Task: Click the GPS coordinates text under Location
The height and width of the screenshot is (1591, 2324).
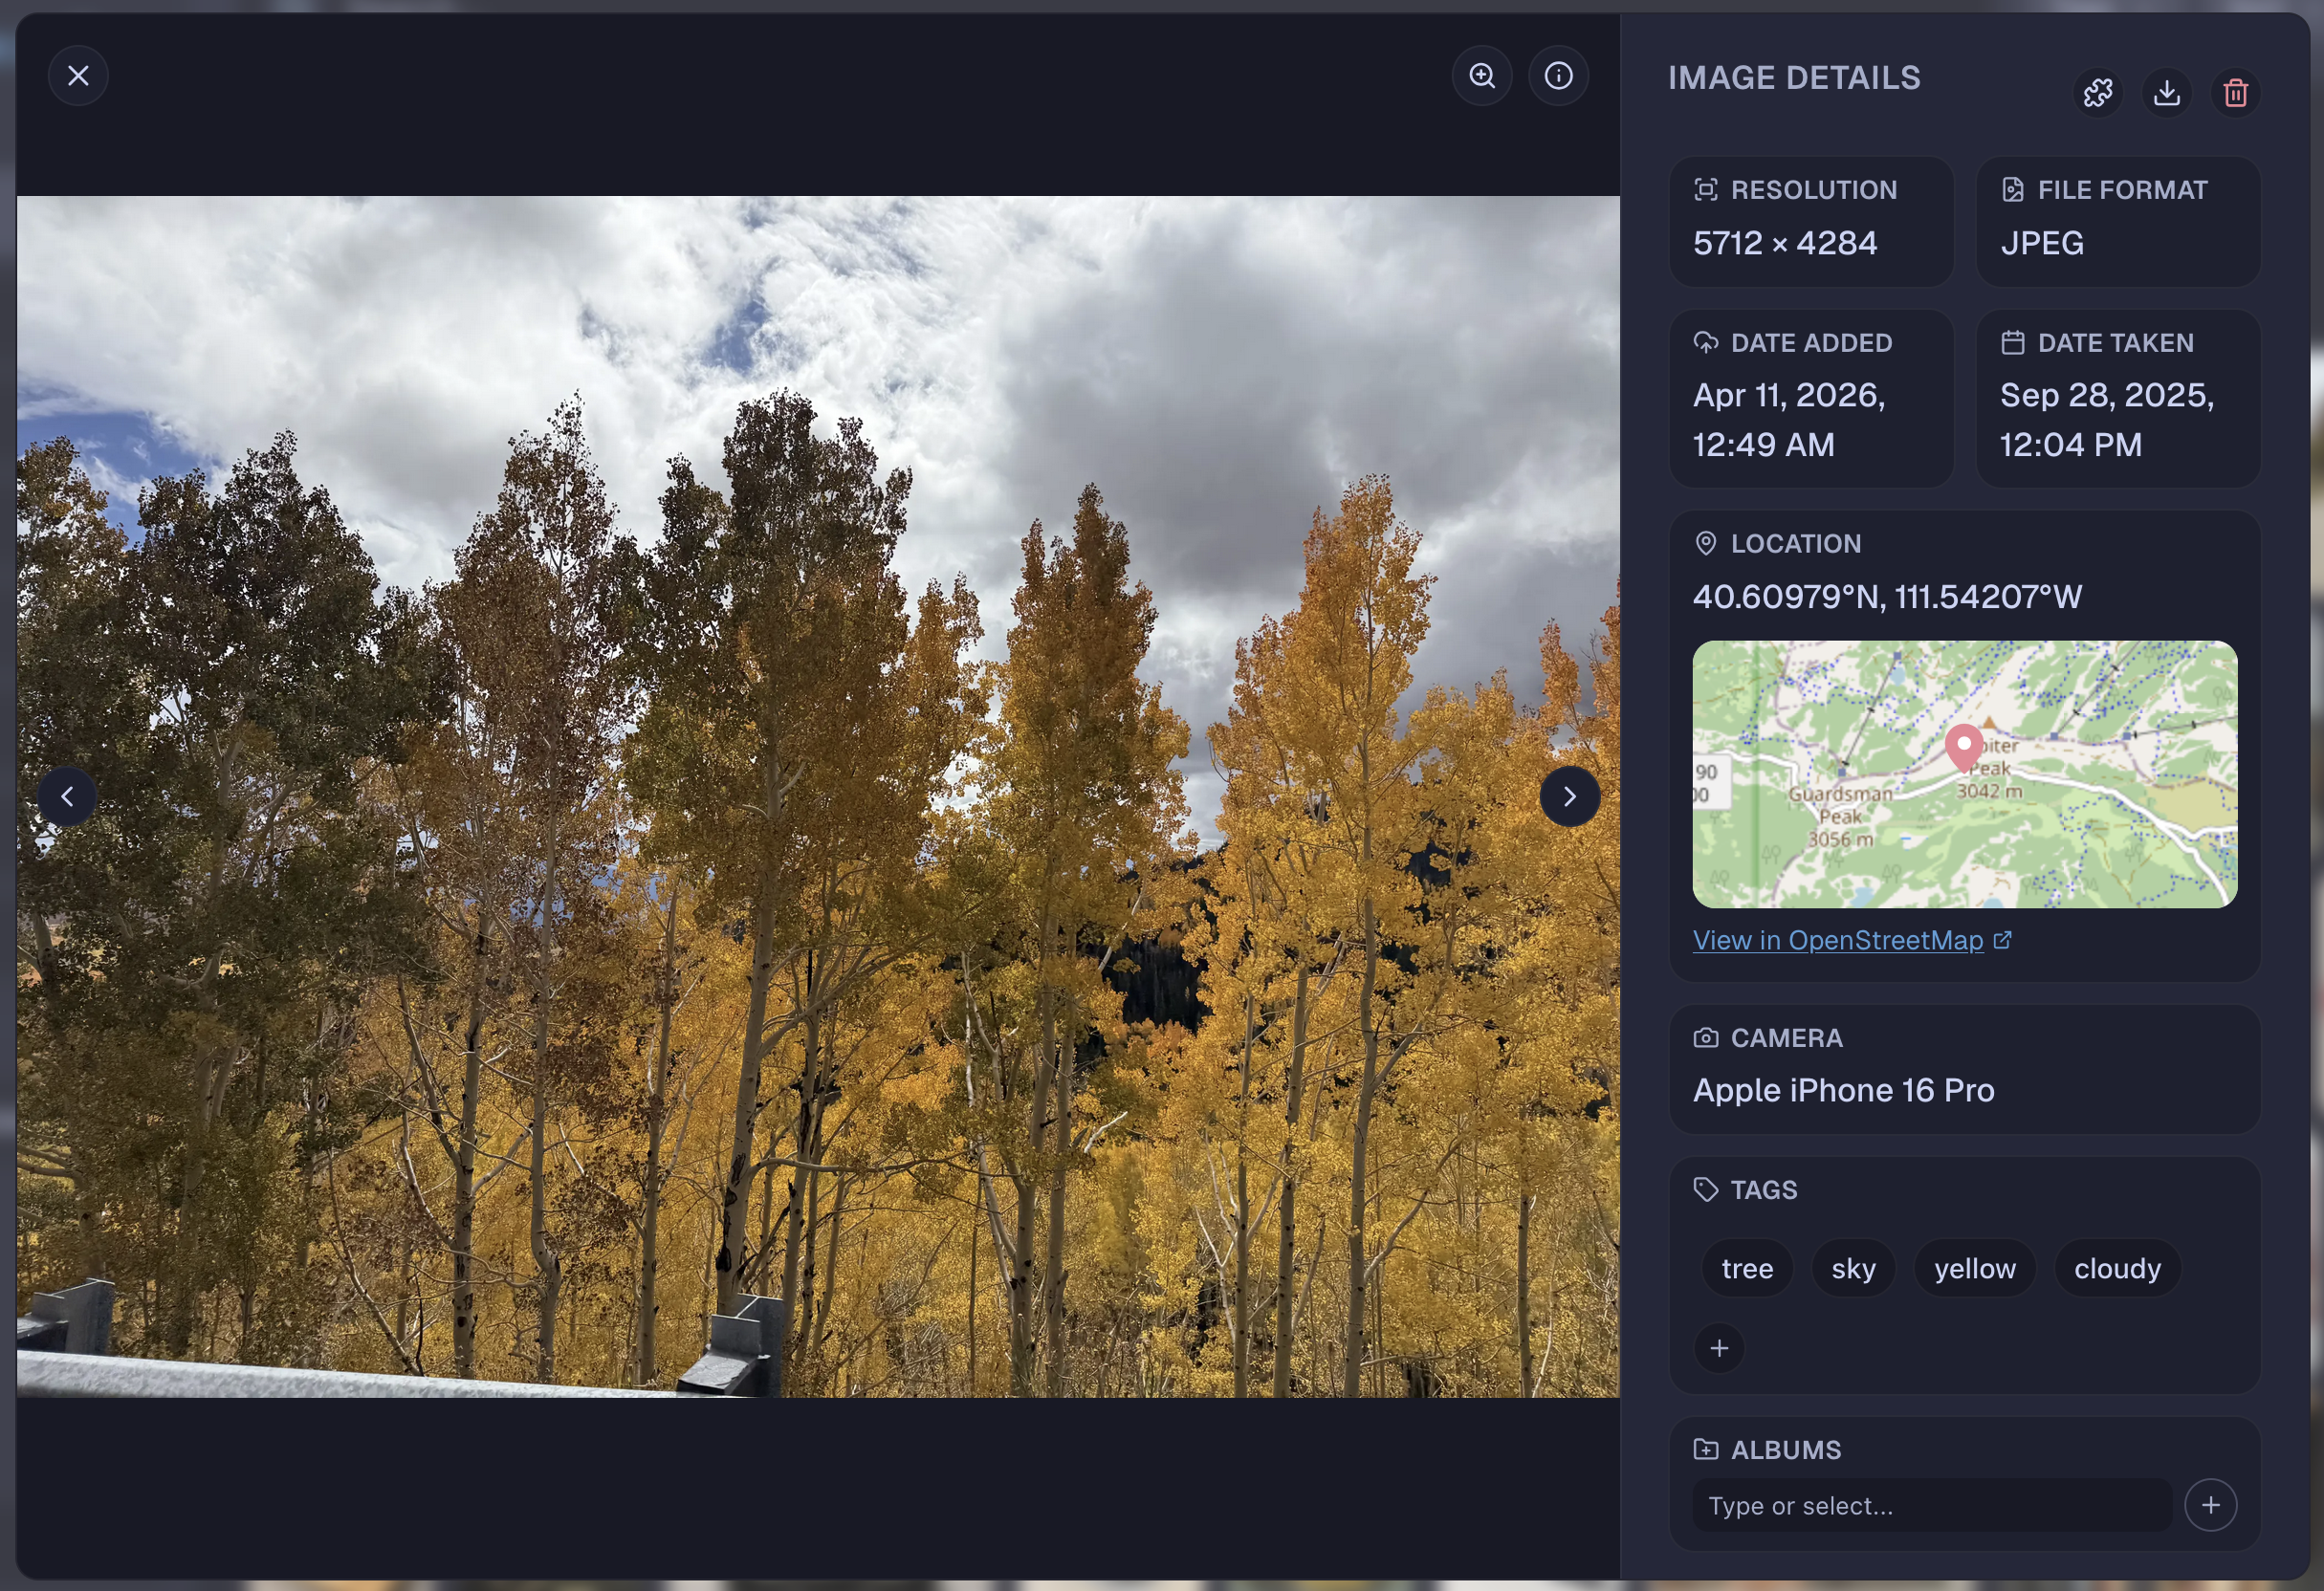Action: [1886, 596]
